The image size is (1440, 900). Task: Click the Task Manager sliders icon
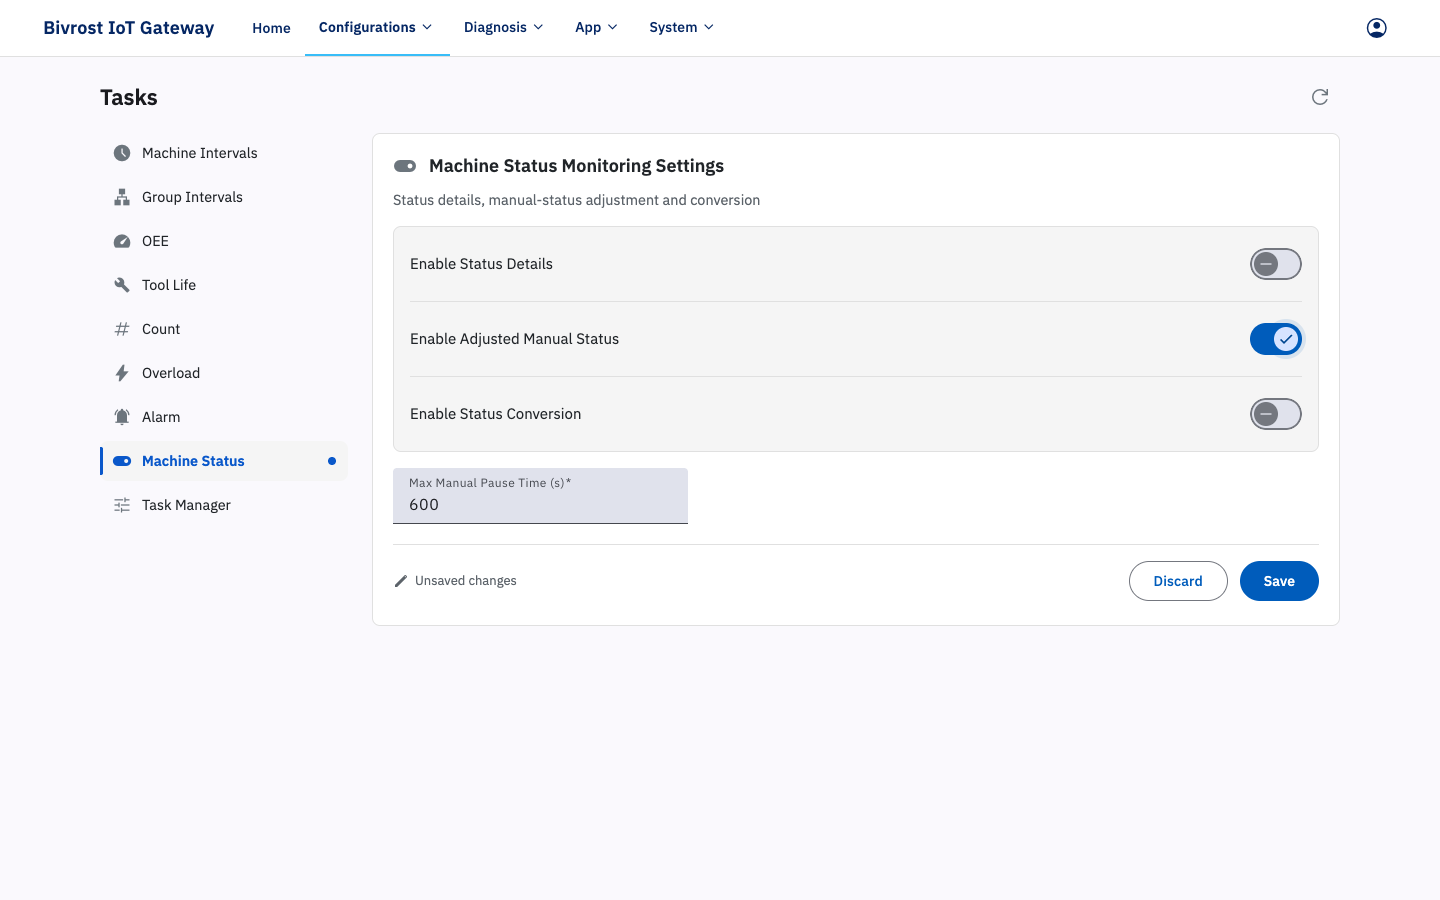click(122, 505)
